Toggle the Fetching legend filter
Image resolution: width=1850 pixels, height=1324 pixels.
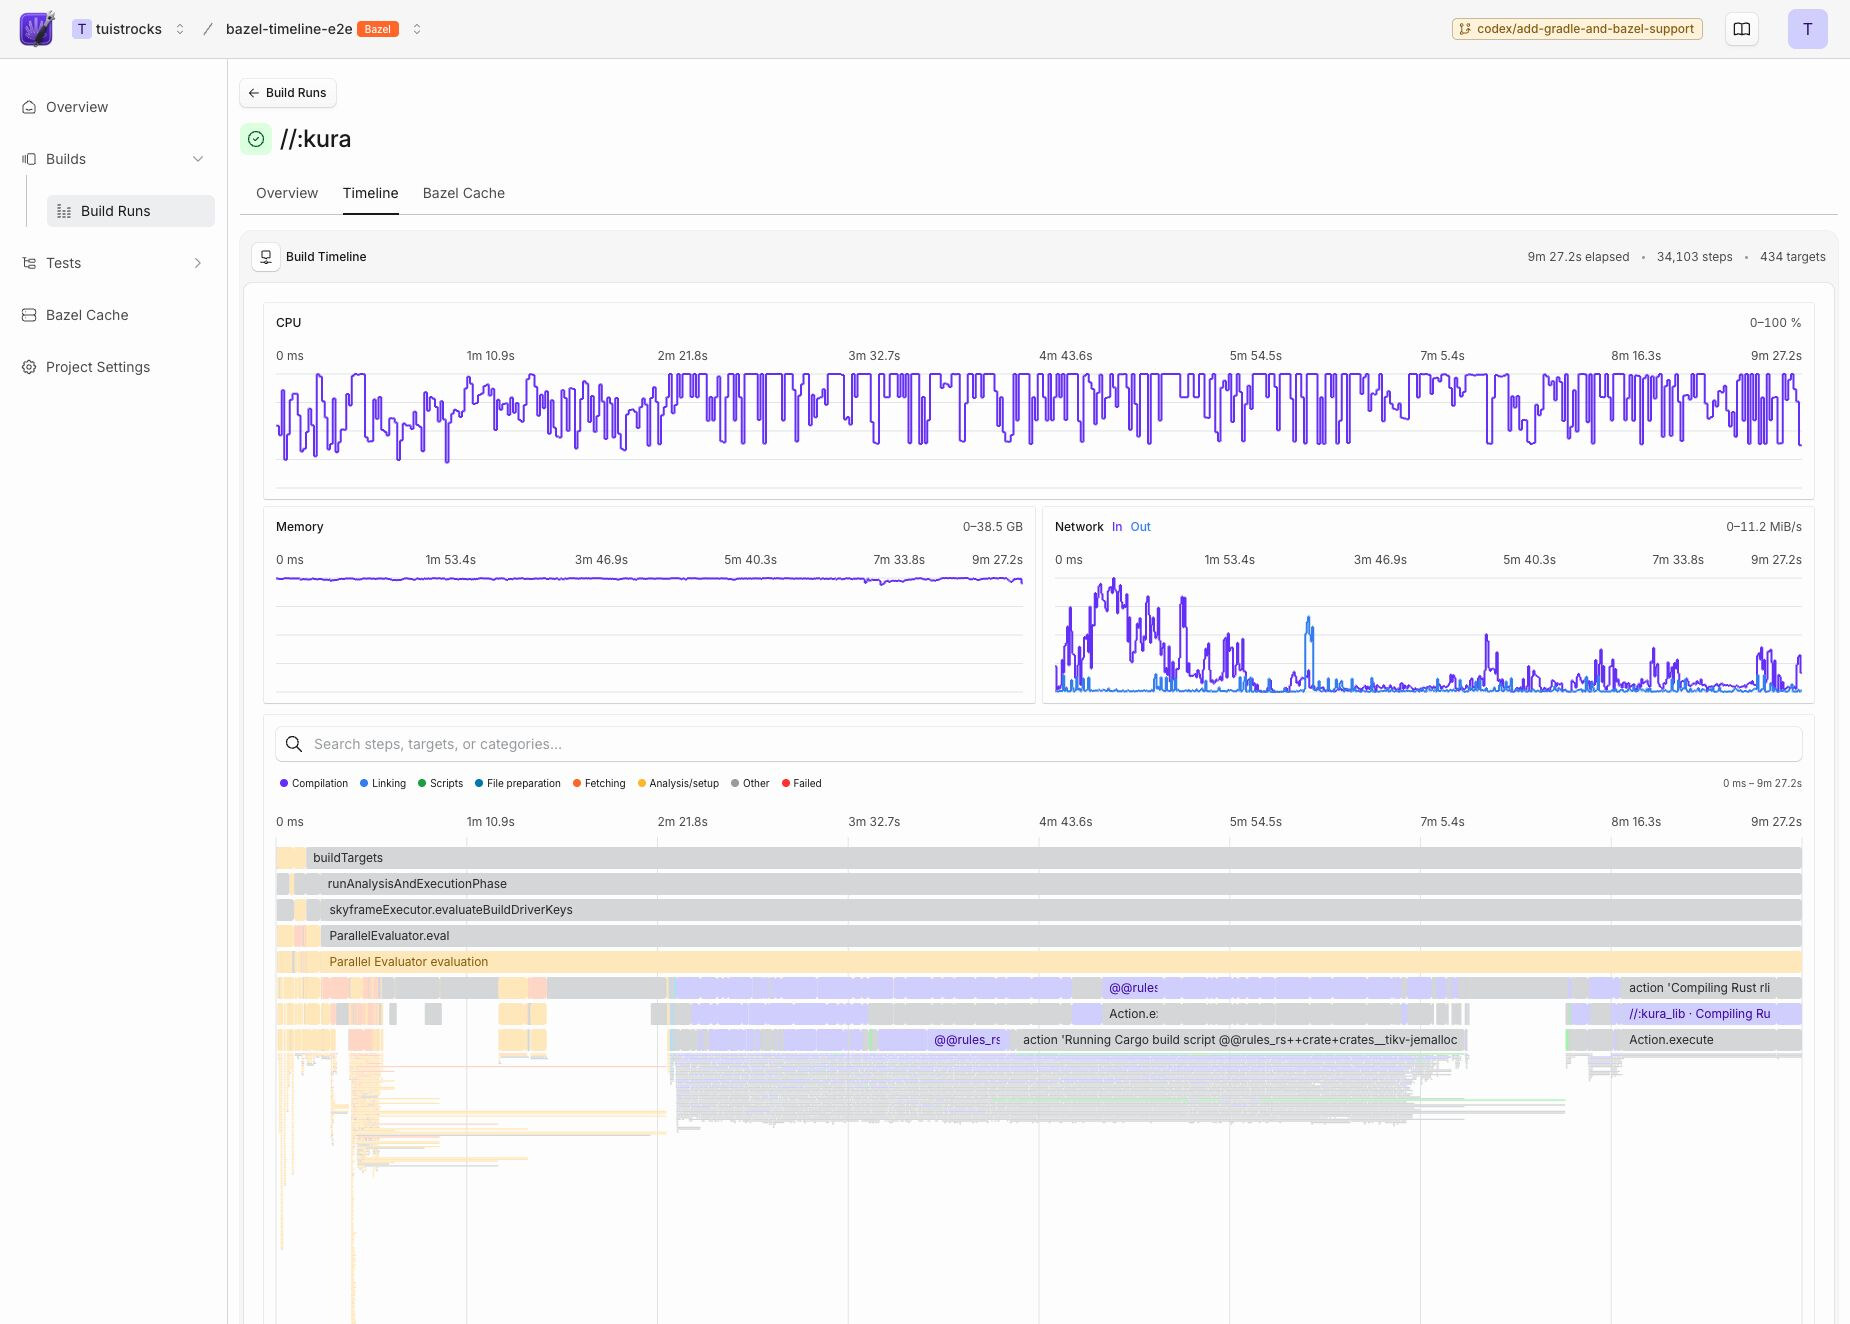[599, 783]
